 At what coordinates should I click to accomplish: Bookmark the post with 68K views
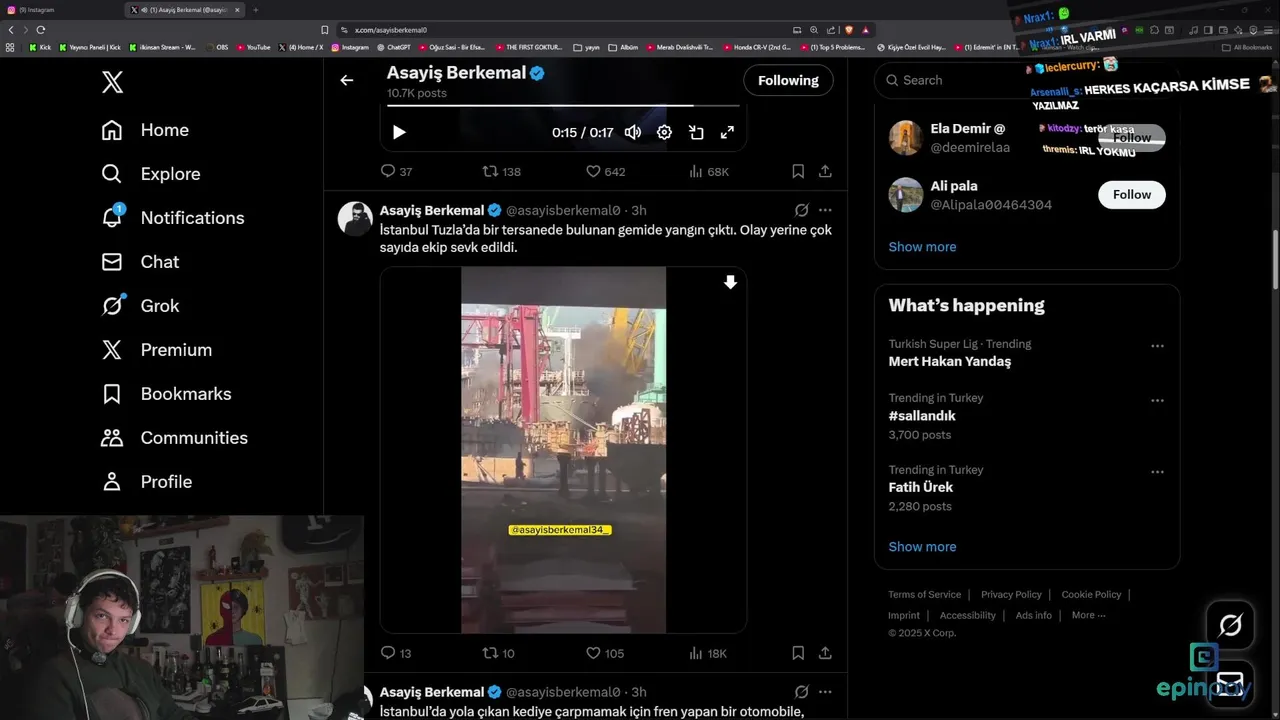(x=798, y=172)
